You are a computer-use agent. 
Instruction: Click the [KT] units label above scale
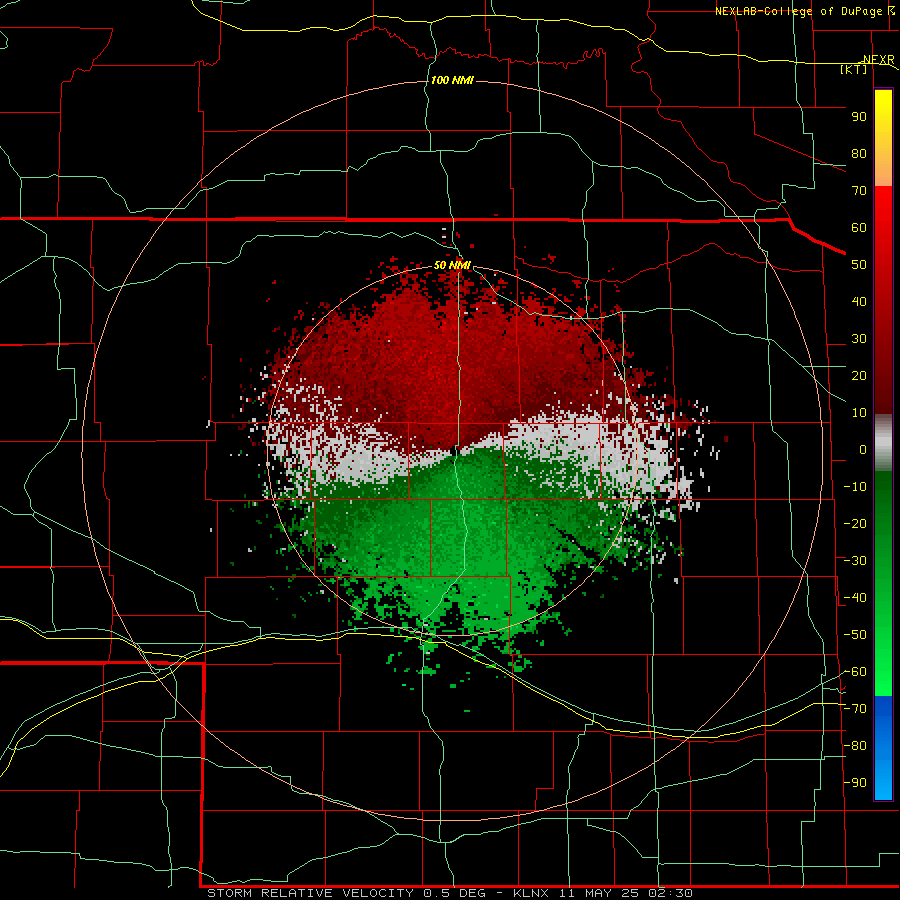tap(854, 69)
